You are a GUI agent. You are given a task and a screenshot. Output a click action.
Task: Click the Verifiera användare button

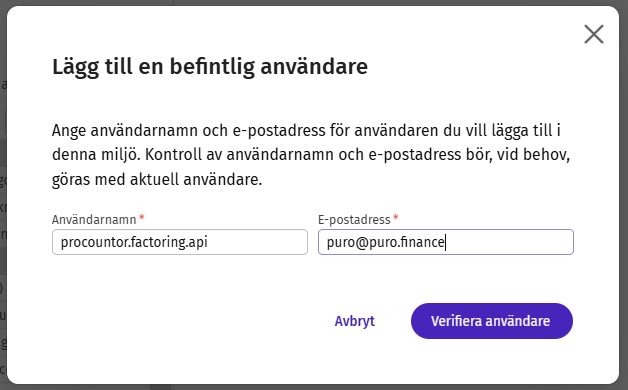pos(491,321)
